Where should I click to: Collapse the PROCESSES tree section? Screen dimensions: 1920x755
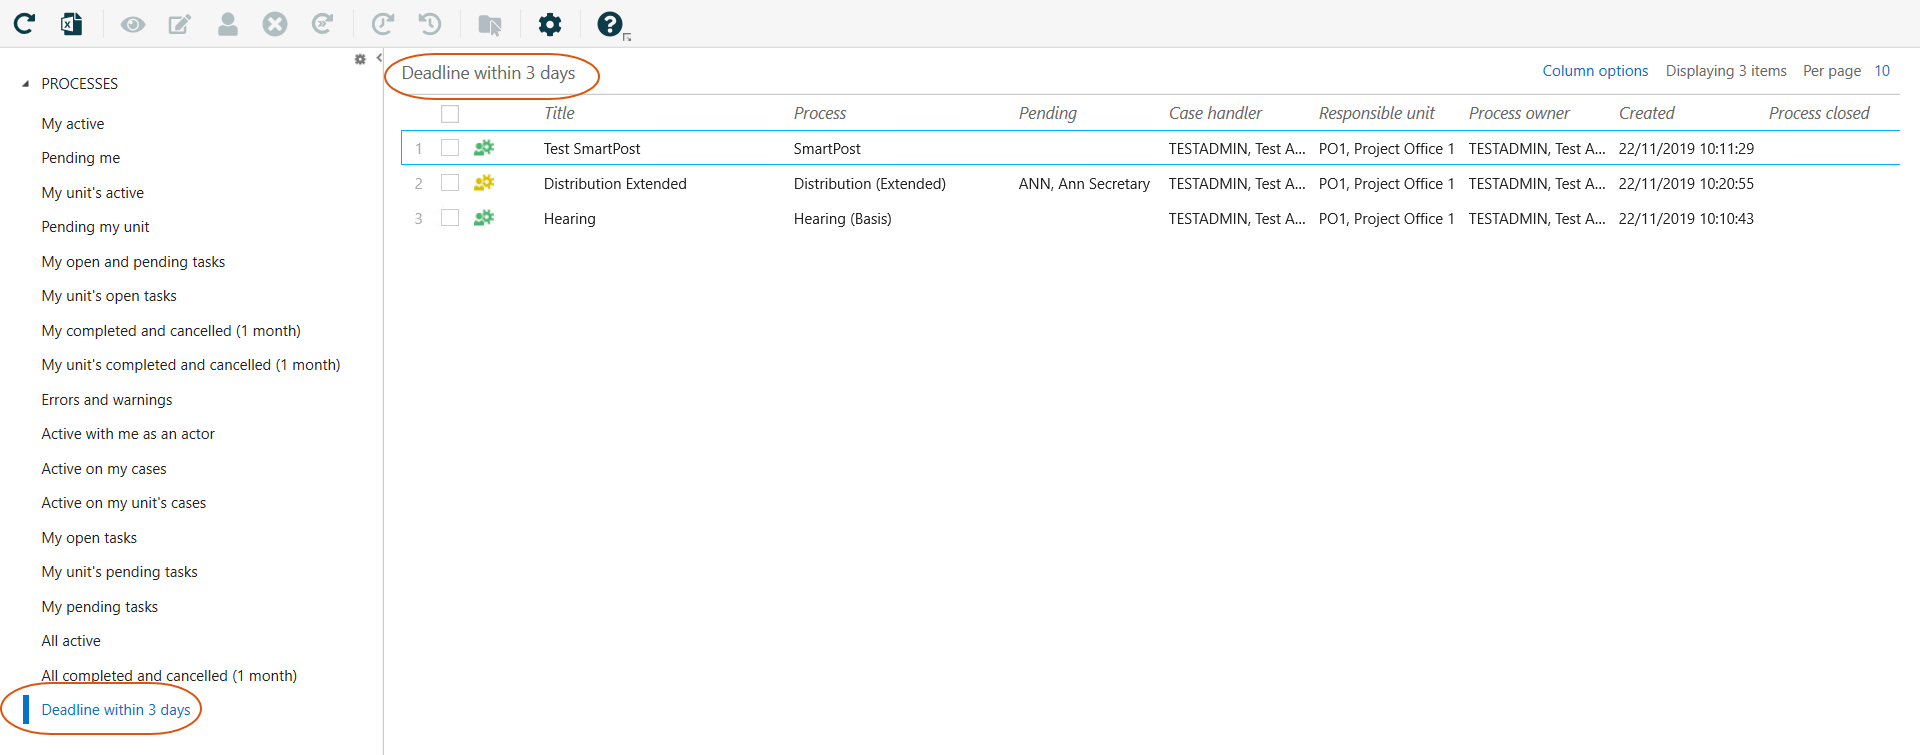point(26,84)
